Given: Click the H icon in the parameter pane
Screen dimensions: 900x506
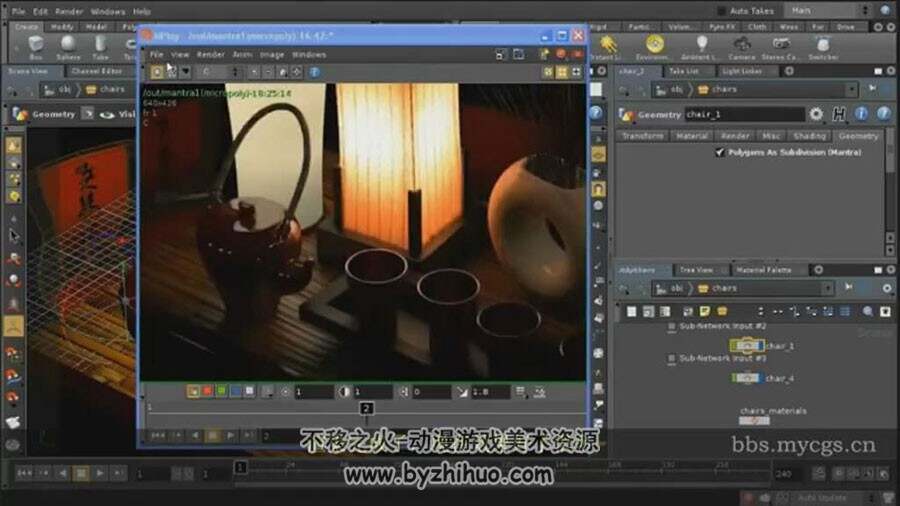Looking at the screenshot, I should pos(839,114).
